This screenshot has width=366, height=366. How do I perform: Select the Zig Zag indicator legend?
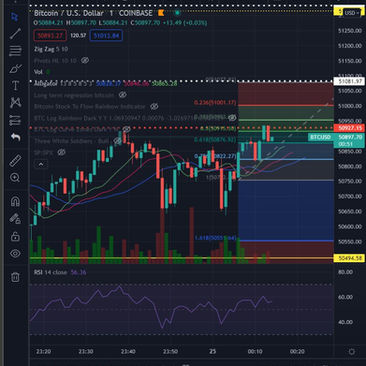pos(51,49)
